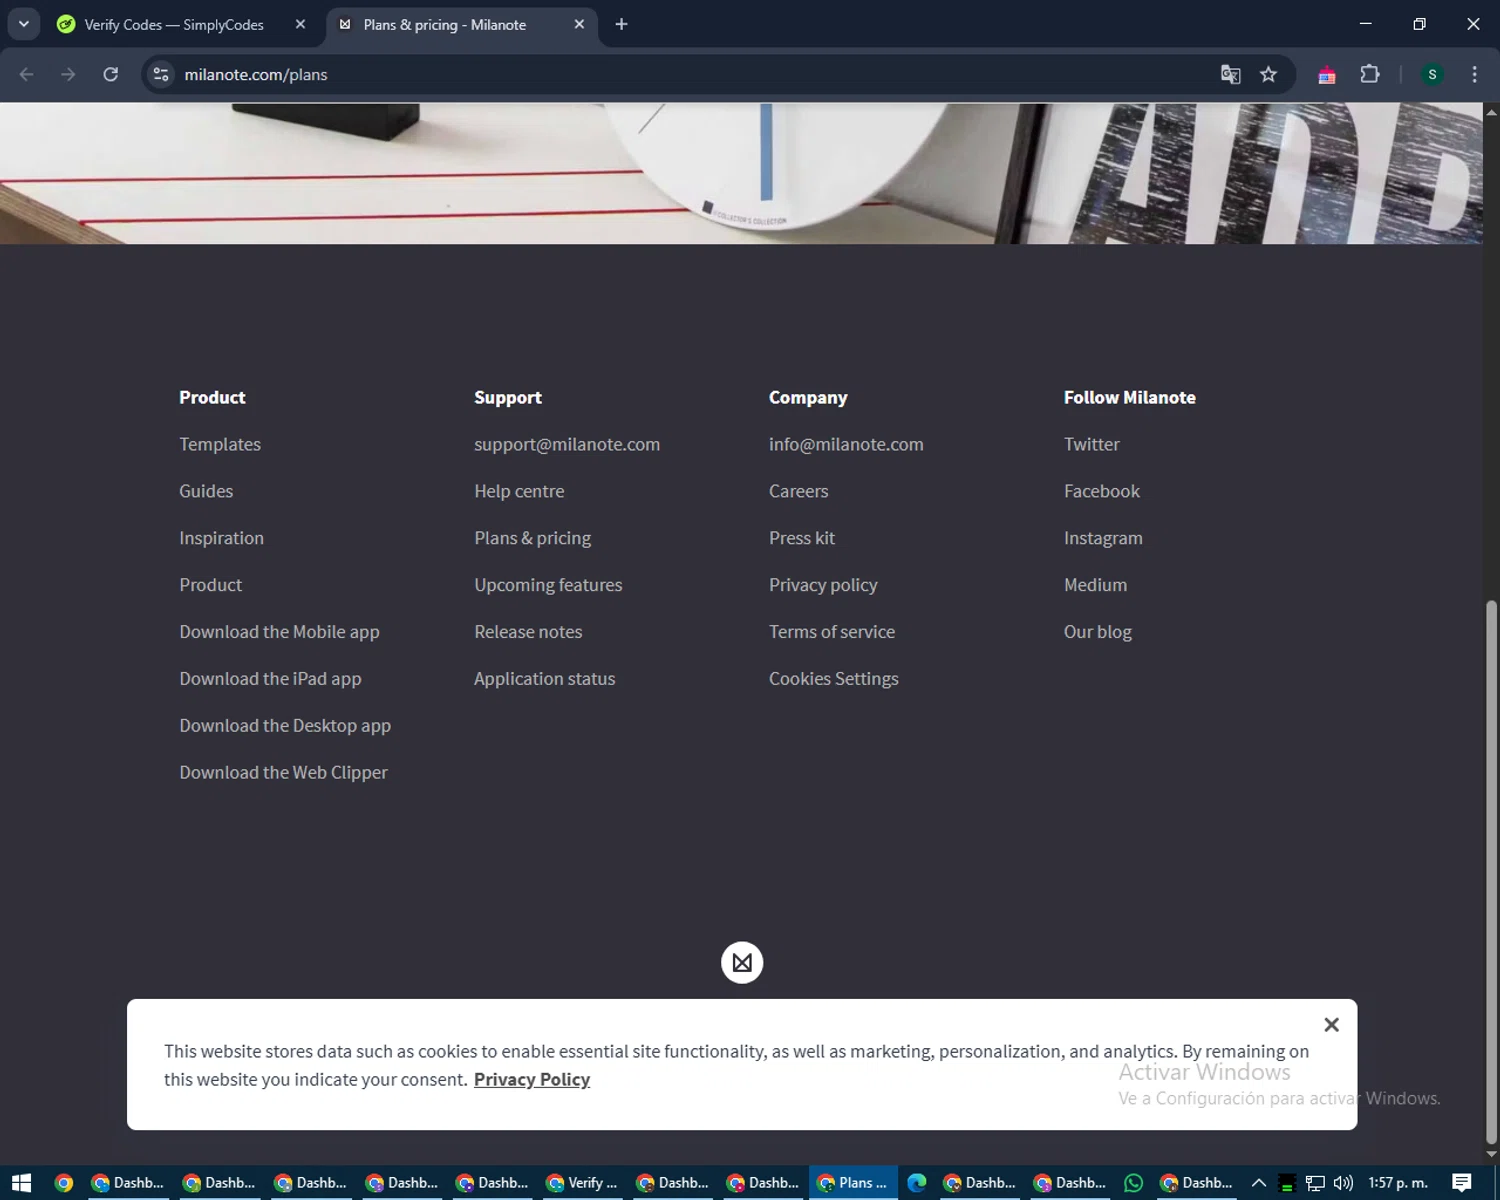Open the Windows Start menu
The width and height of the screenshot is (1500, 1200).
(21, 1183)
